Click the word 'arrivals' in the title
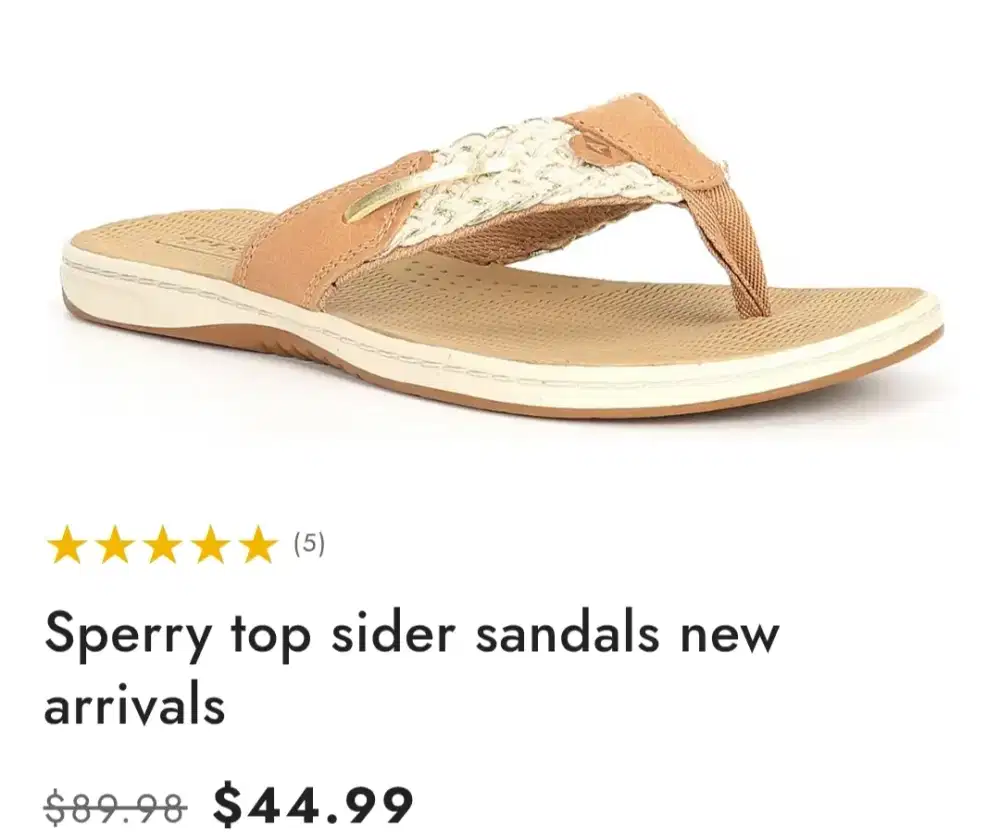The width and height of the screenshot is (1000, 839). [135, 704]
